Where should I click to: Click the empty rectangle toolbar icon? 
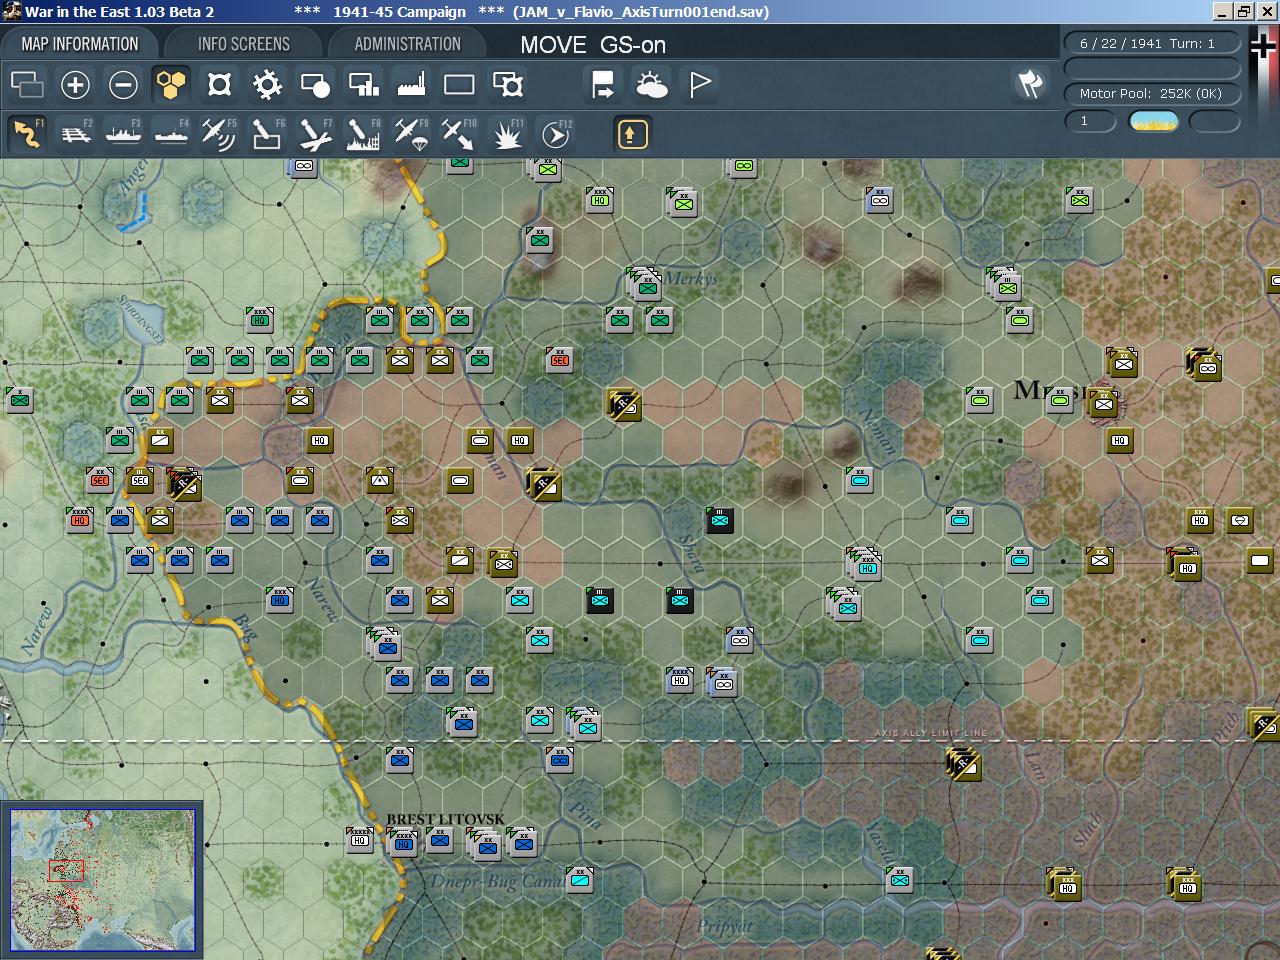(459, 85)
